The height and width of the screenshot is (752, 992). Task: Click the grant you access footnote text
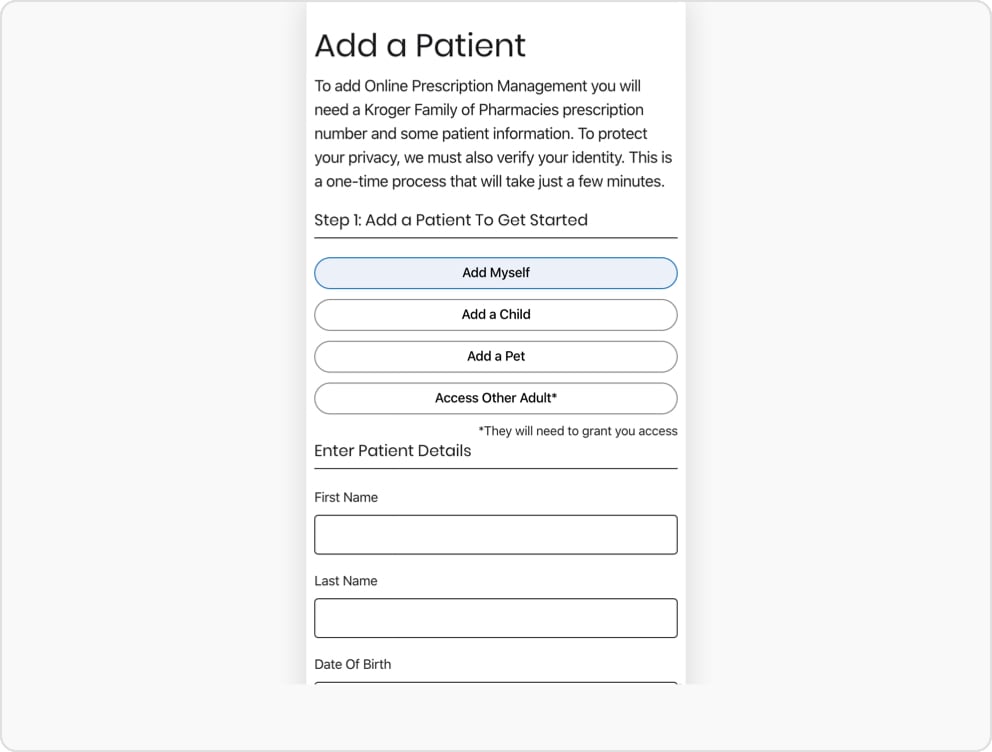tap(578, 431)
